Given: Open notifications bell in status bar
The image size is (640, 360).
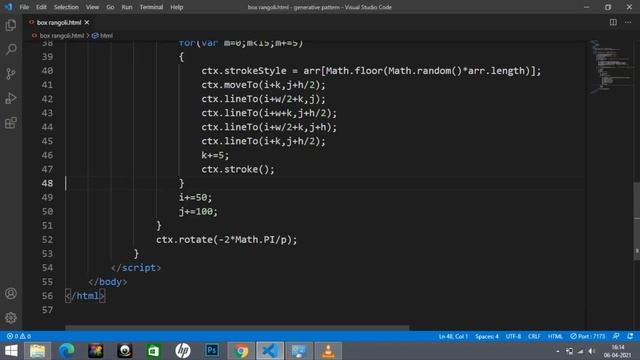Looking at the screenshot, I should coord(630,336).
